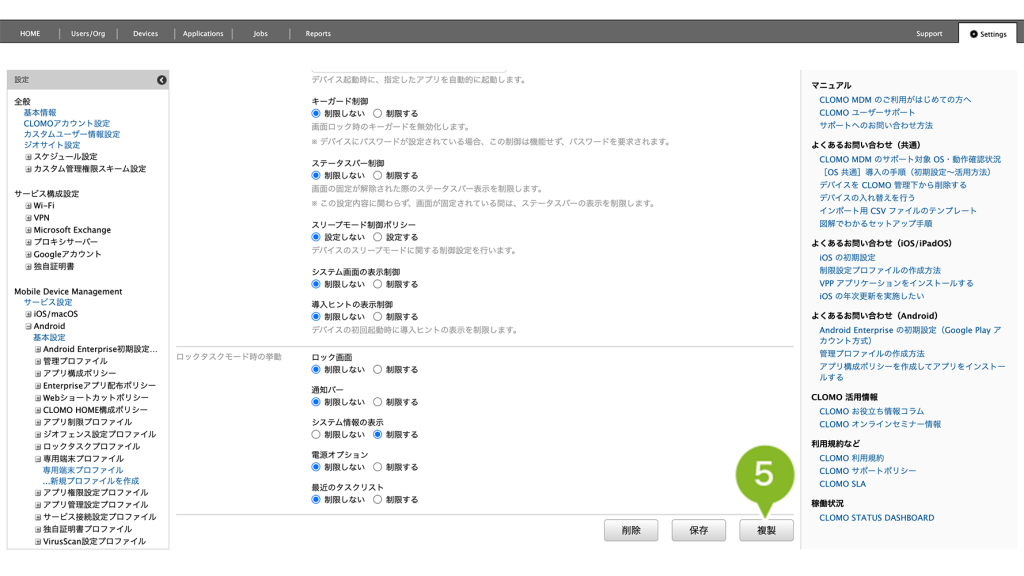Expand the スケジュール設定 node icon
The width and height of the screenshot is (1024, 576).
click(28, 157)
